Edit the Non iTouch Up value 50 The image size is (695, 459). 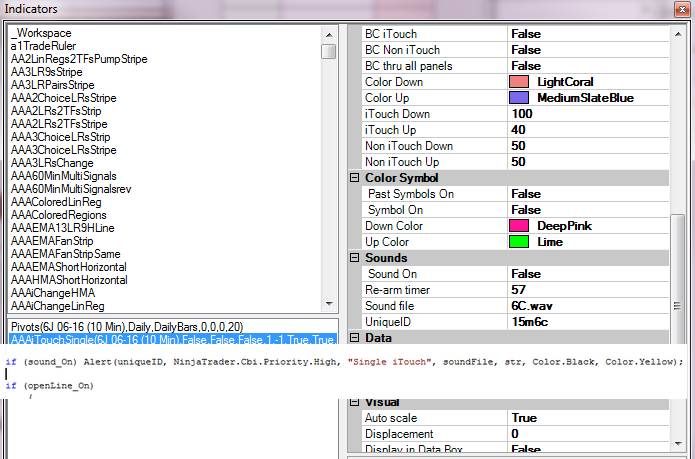tap(588, 162)
